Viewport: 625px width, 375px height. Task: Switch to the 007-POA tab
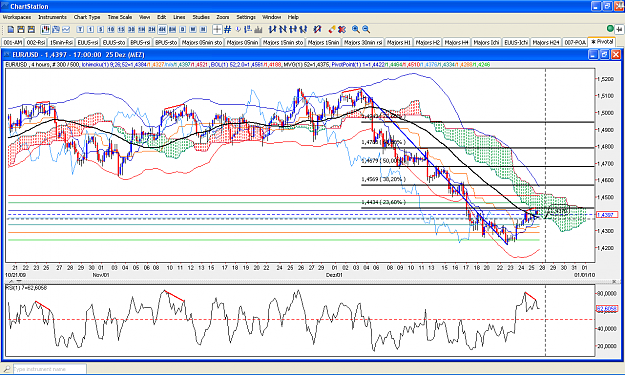[575, 42]
